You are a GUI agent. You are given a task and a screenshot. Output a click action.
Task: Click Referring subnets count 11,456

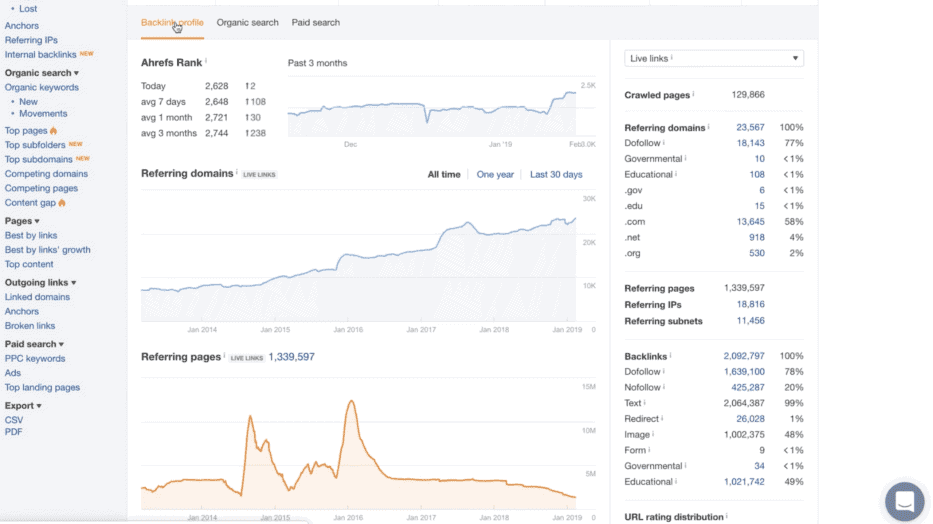[750, 321]
